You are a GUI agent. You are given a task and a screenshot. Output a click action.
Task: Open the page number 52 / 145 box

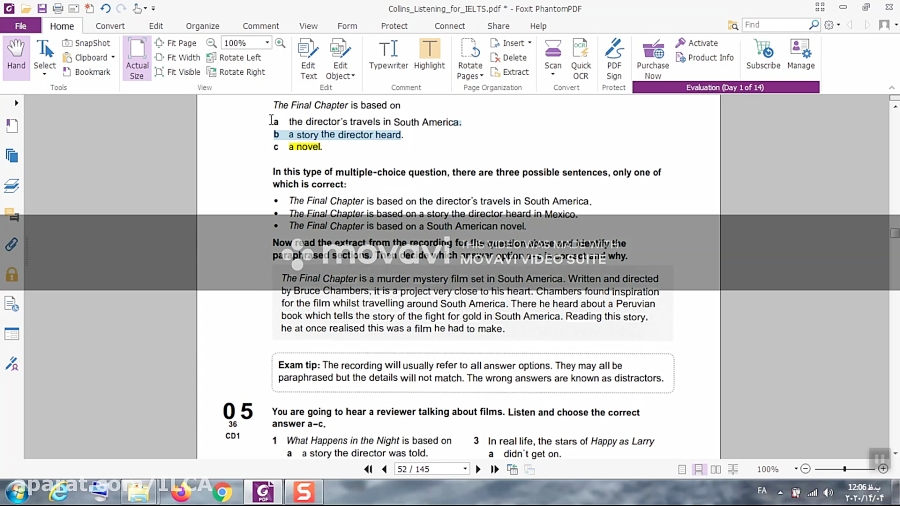click(431, 469)
